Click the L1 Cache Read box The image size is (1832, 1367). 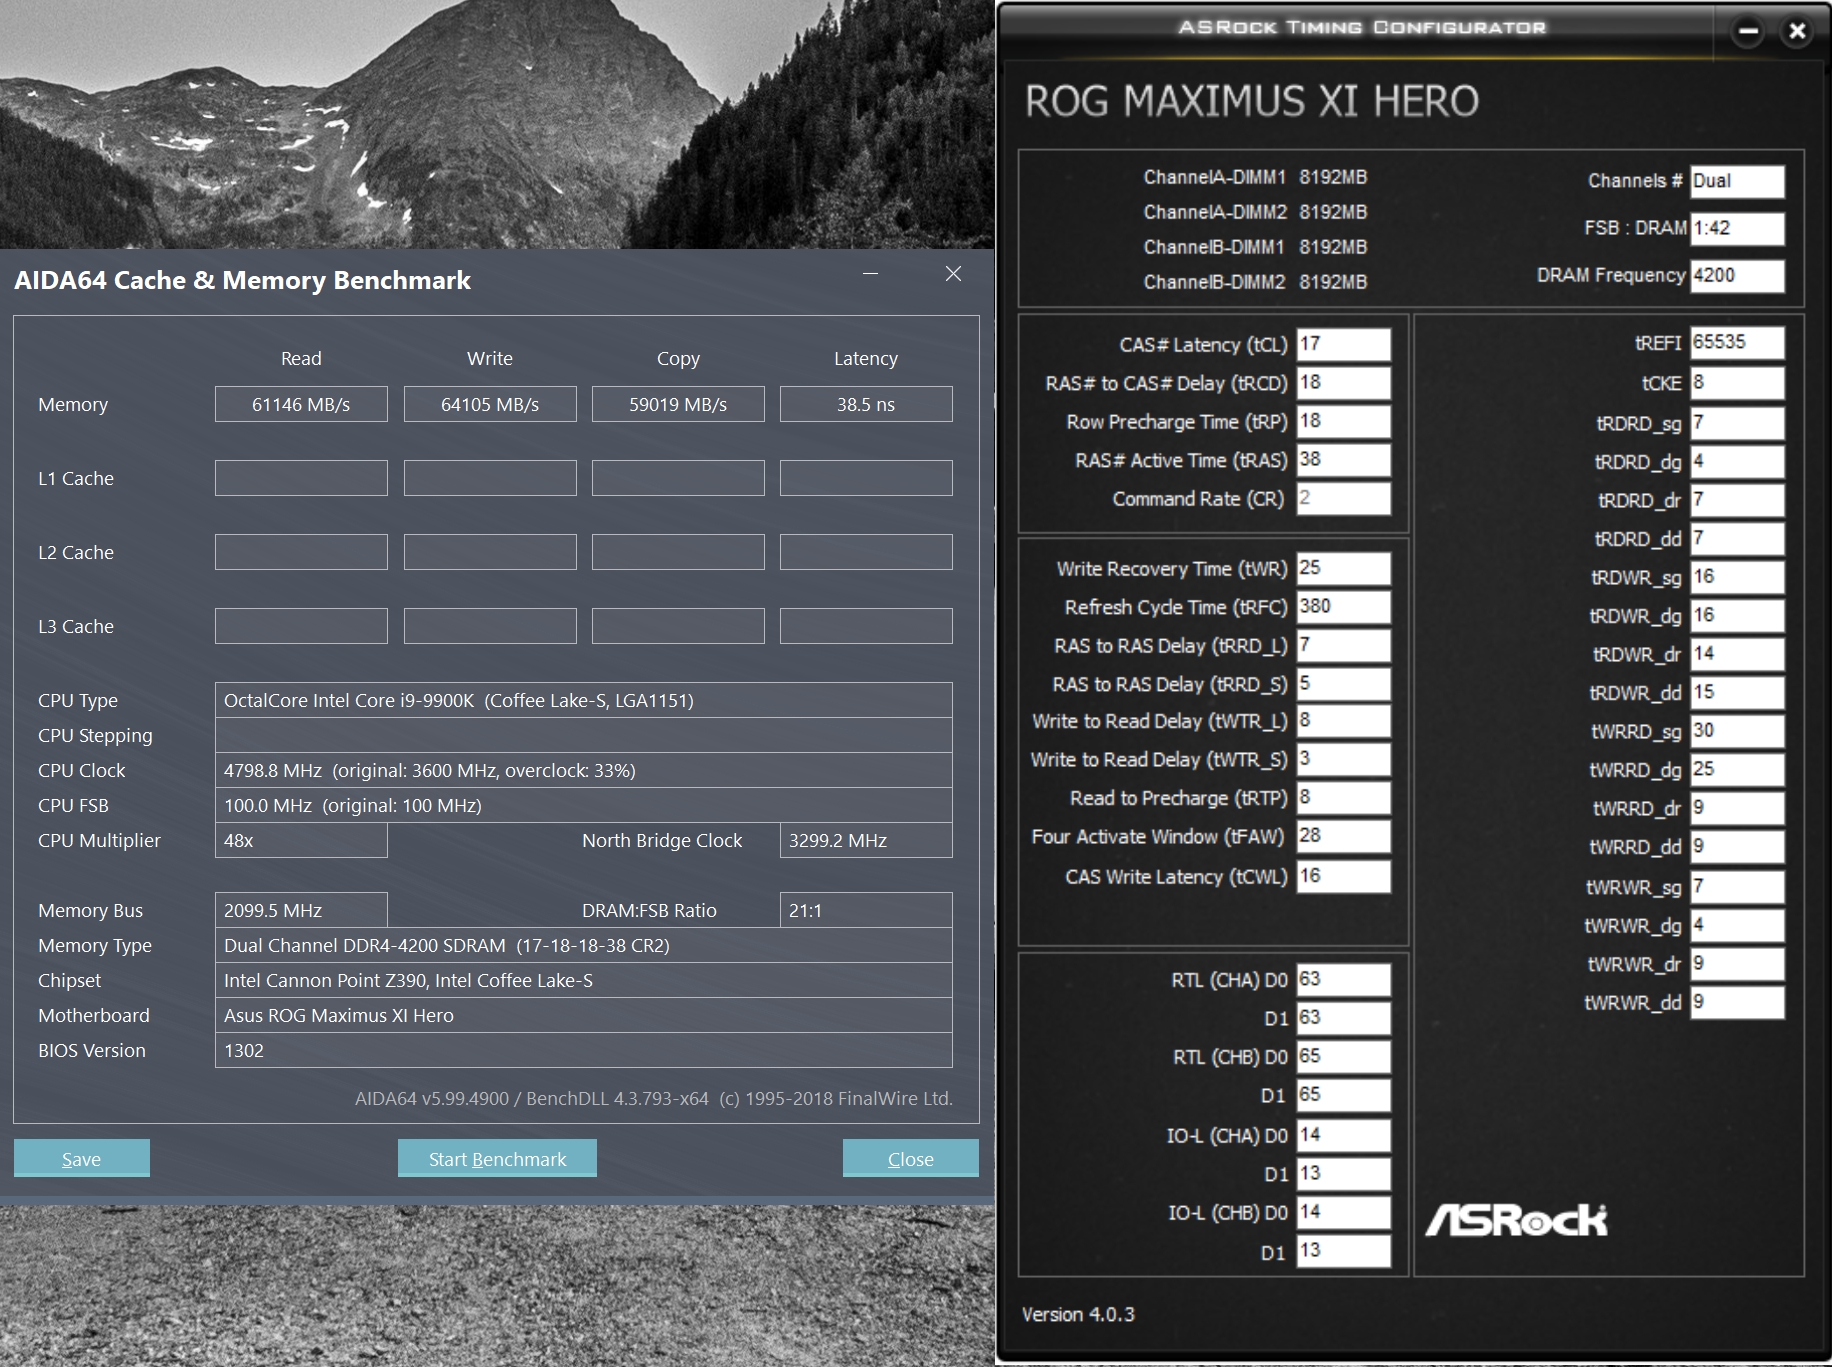click(301, 478)
